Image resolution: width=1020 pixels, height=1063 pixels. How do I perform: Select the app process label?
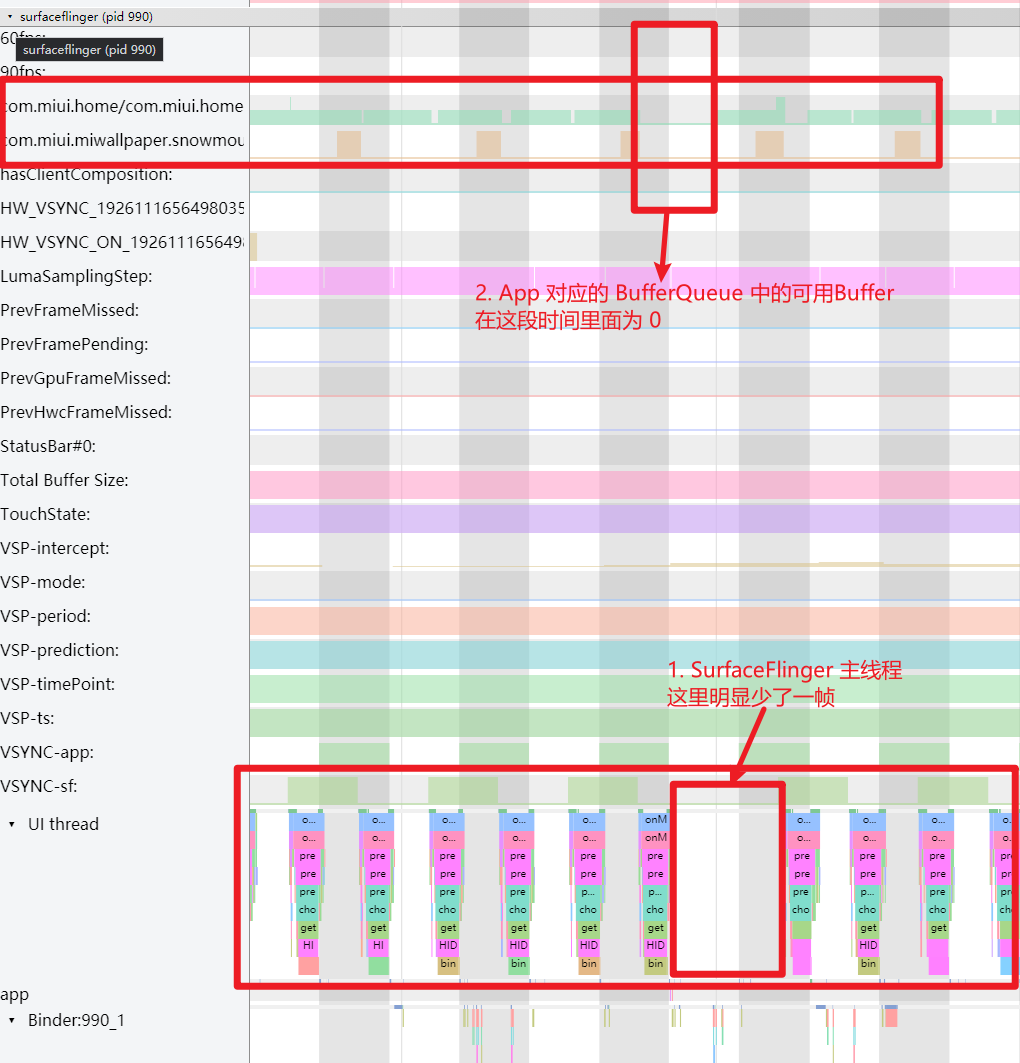pyautogui.click(x=14, y=994)
